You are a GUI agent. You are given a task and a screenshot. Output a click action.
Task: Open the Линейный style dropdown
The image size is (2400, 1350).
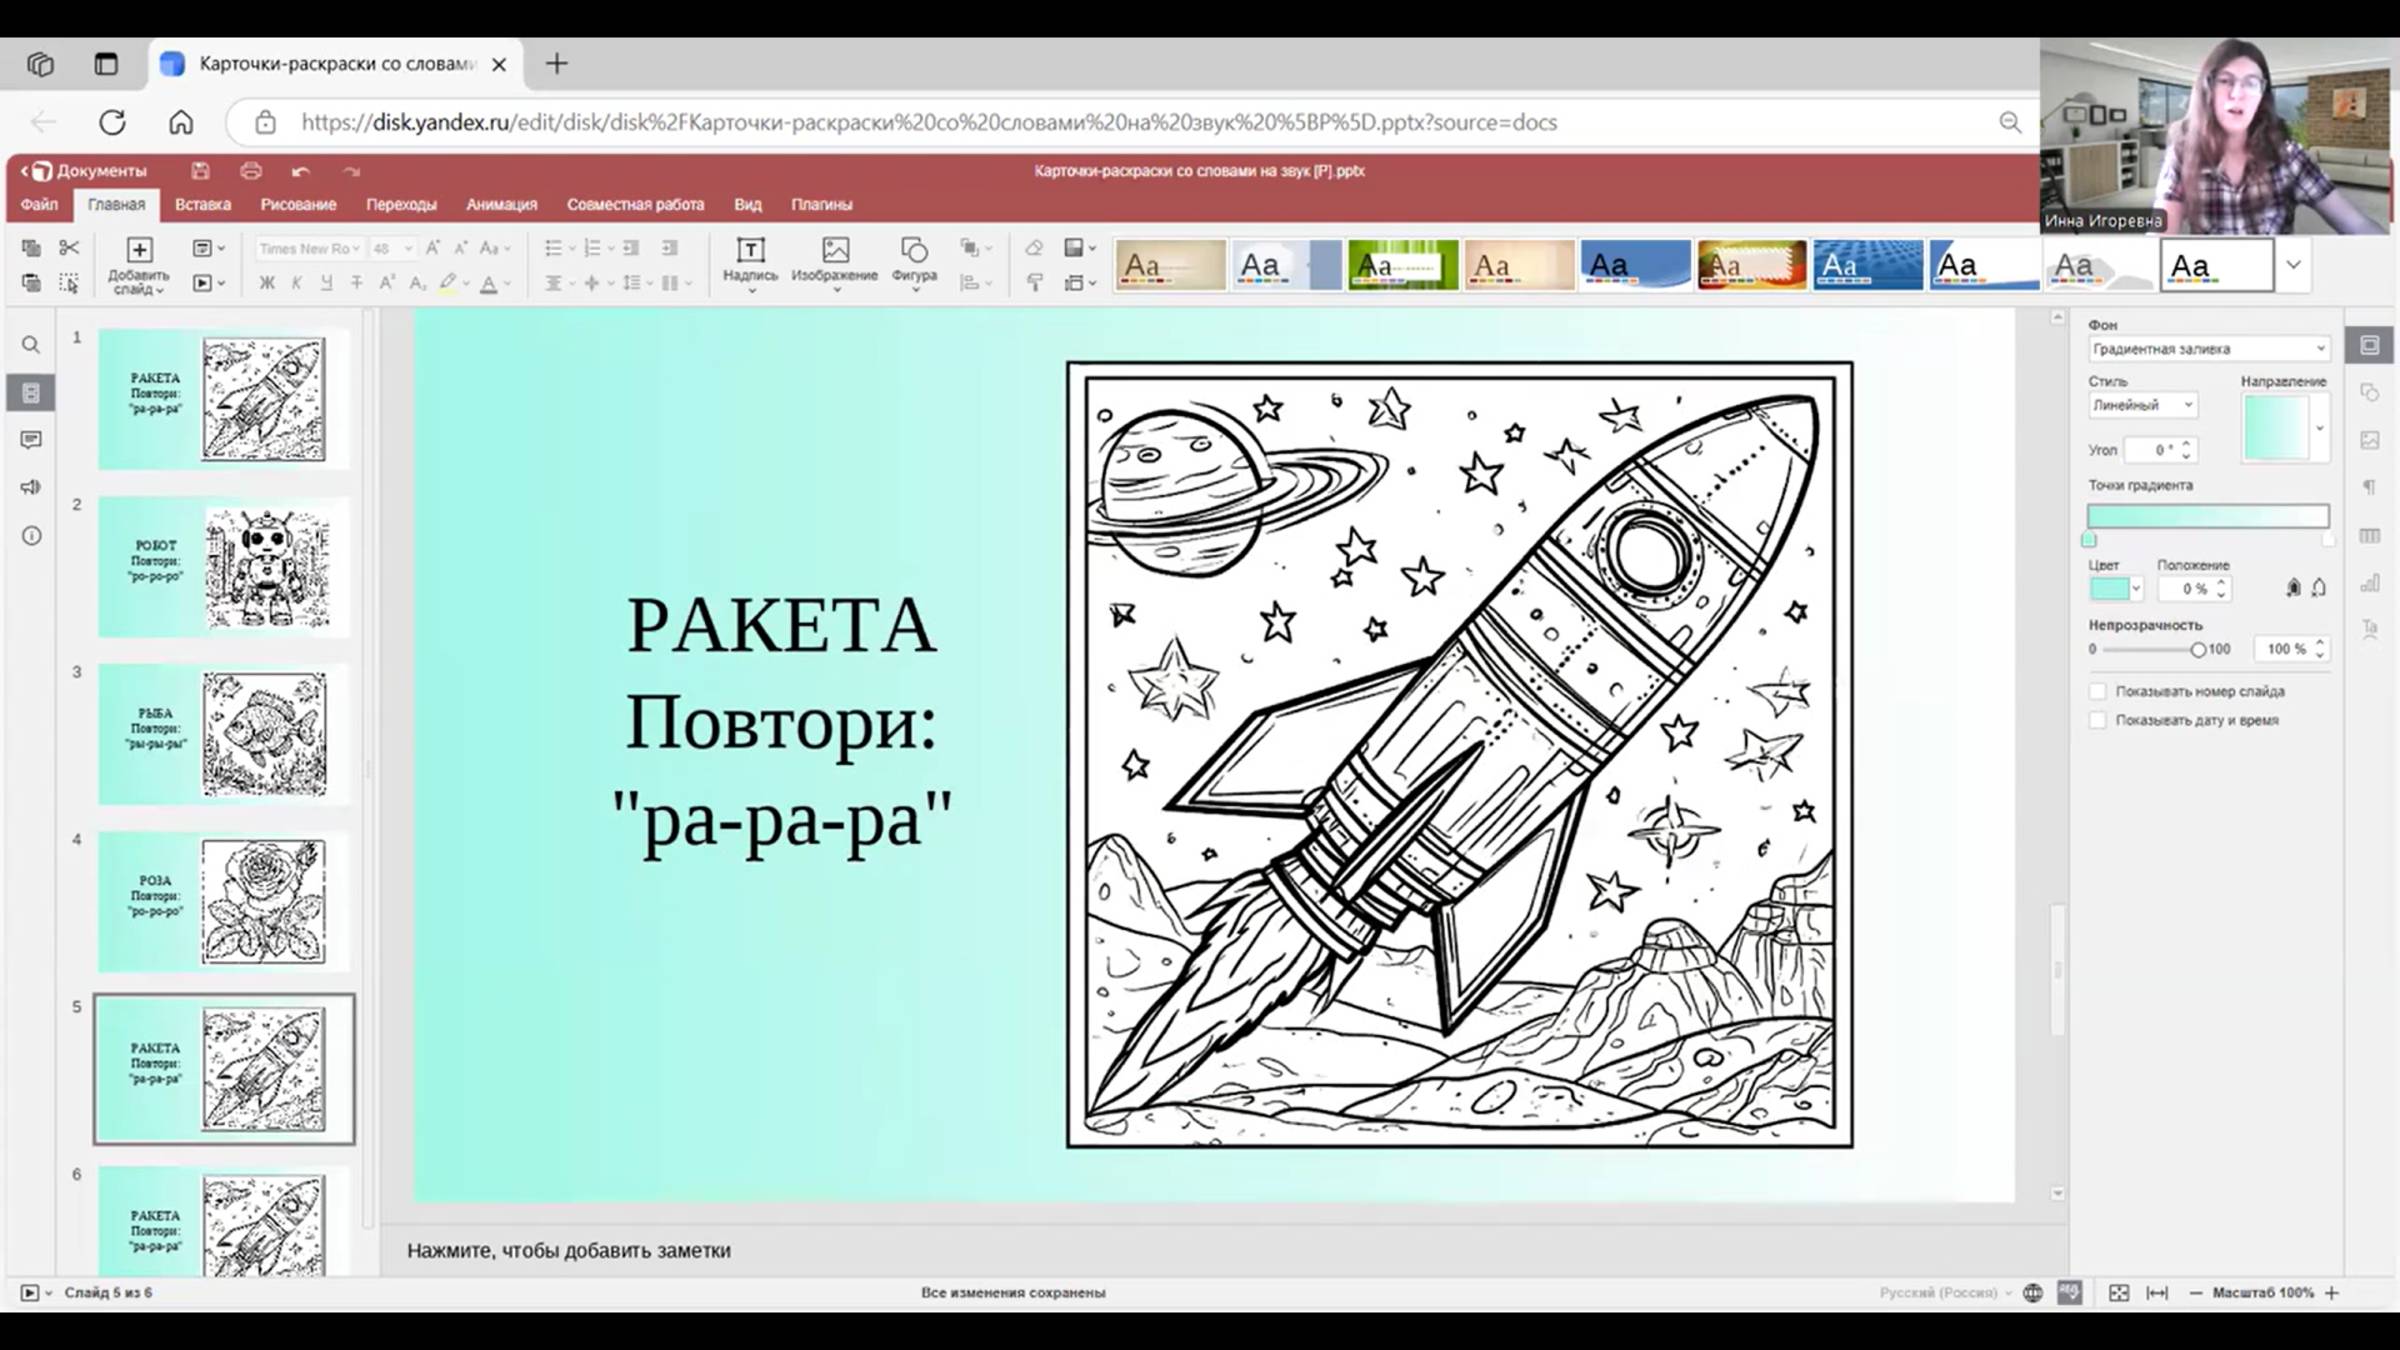(2142, 405)
